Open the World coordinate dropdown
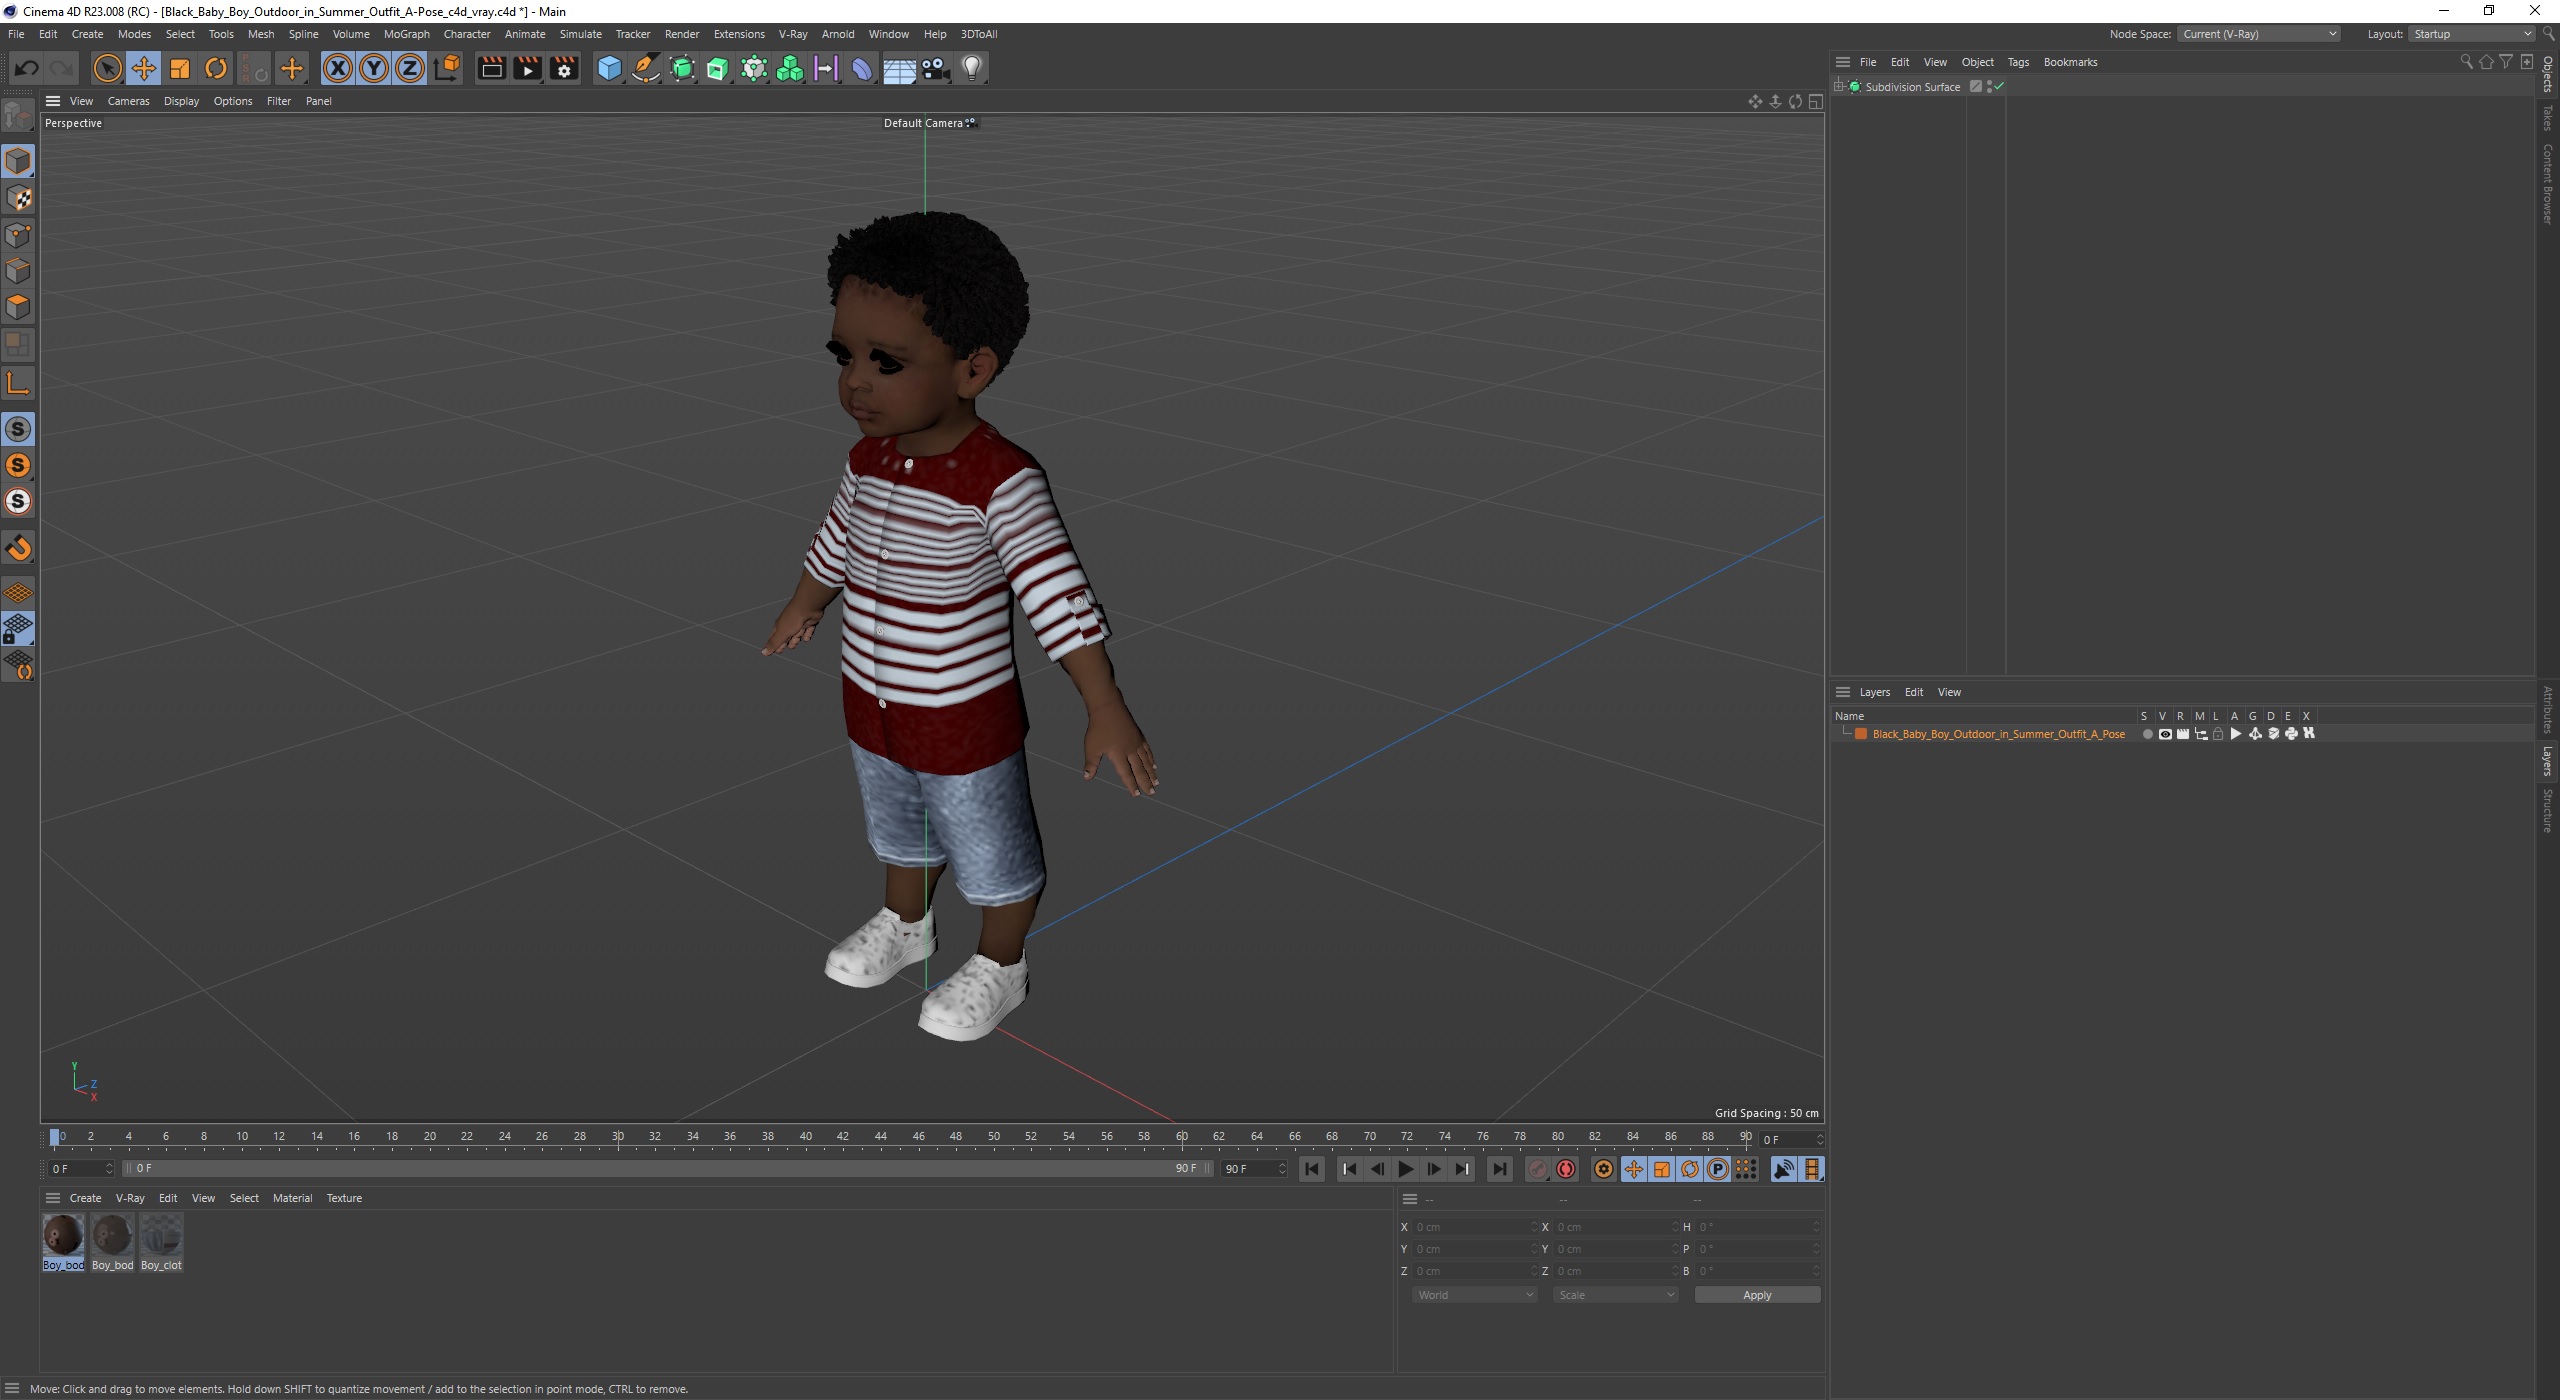The width and height of the screenshot is (2560, 1400). pos(1474,1295)
